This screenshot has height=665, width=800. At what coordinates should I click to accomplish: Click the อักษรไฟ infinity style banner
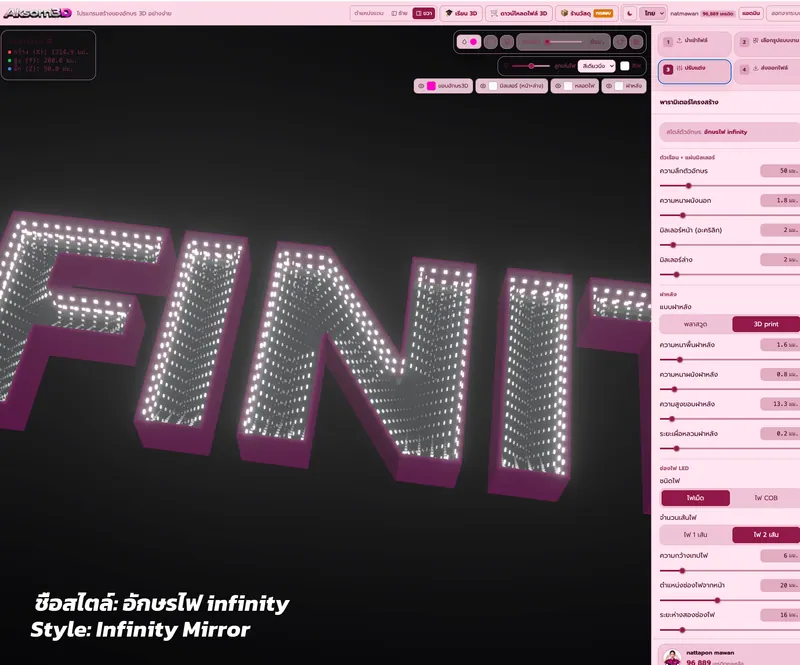pos(730,132)
